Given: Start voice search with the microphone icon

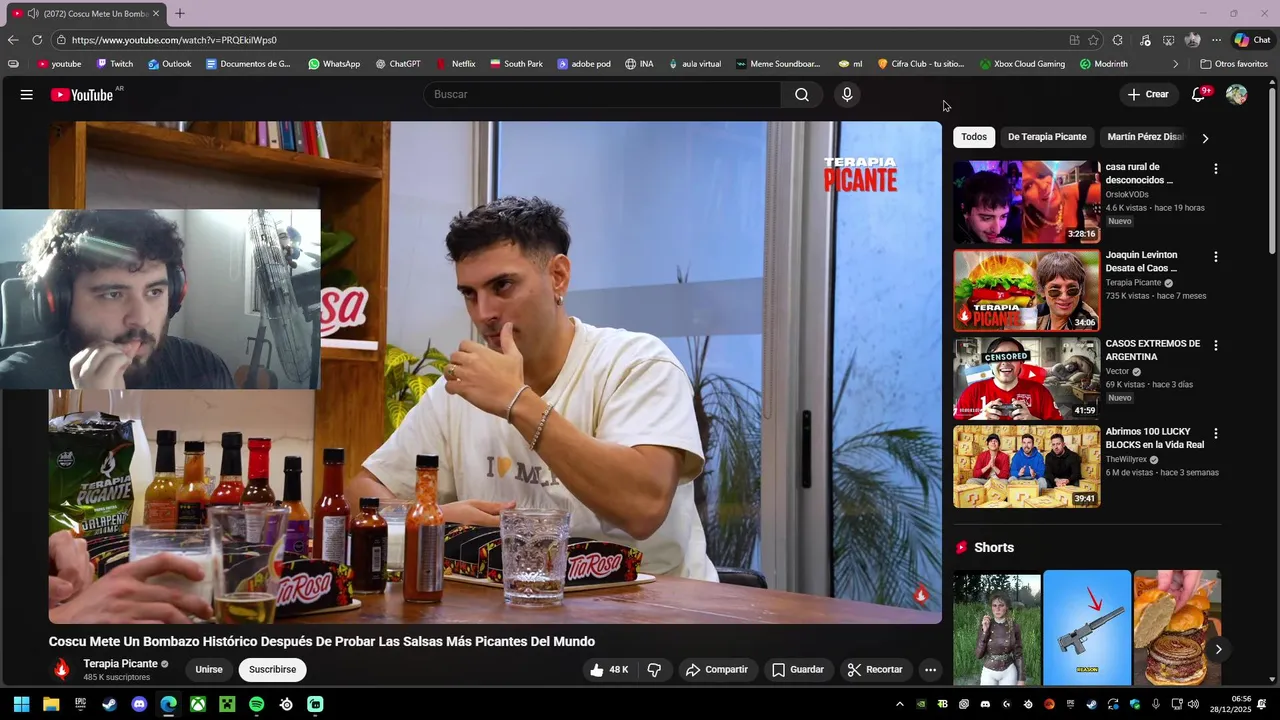Looking at the screenshot, I should pyautogui.click(x=847, y=94).
